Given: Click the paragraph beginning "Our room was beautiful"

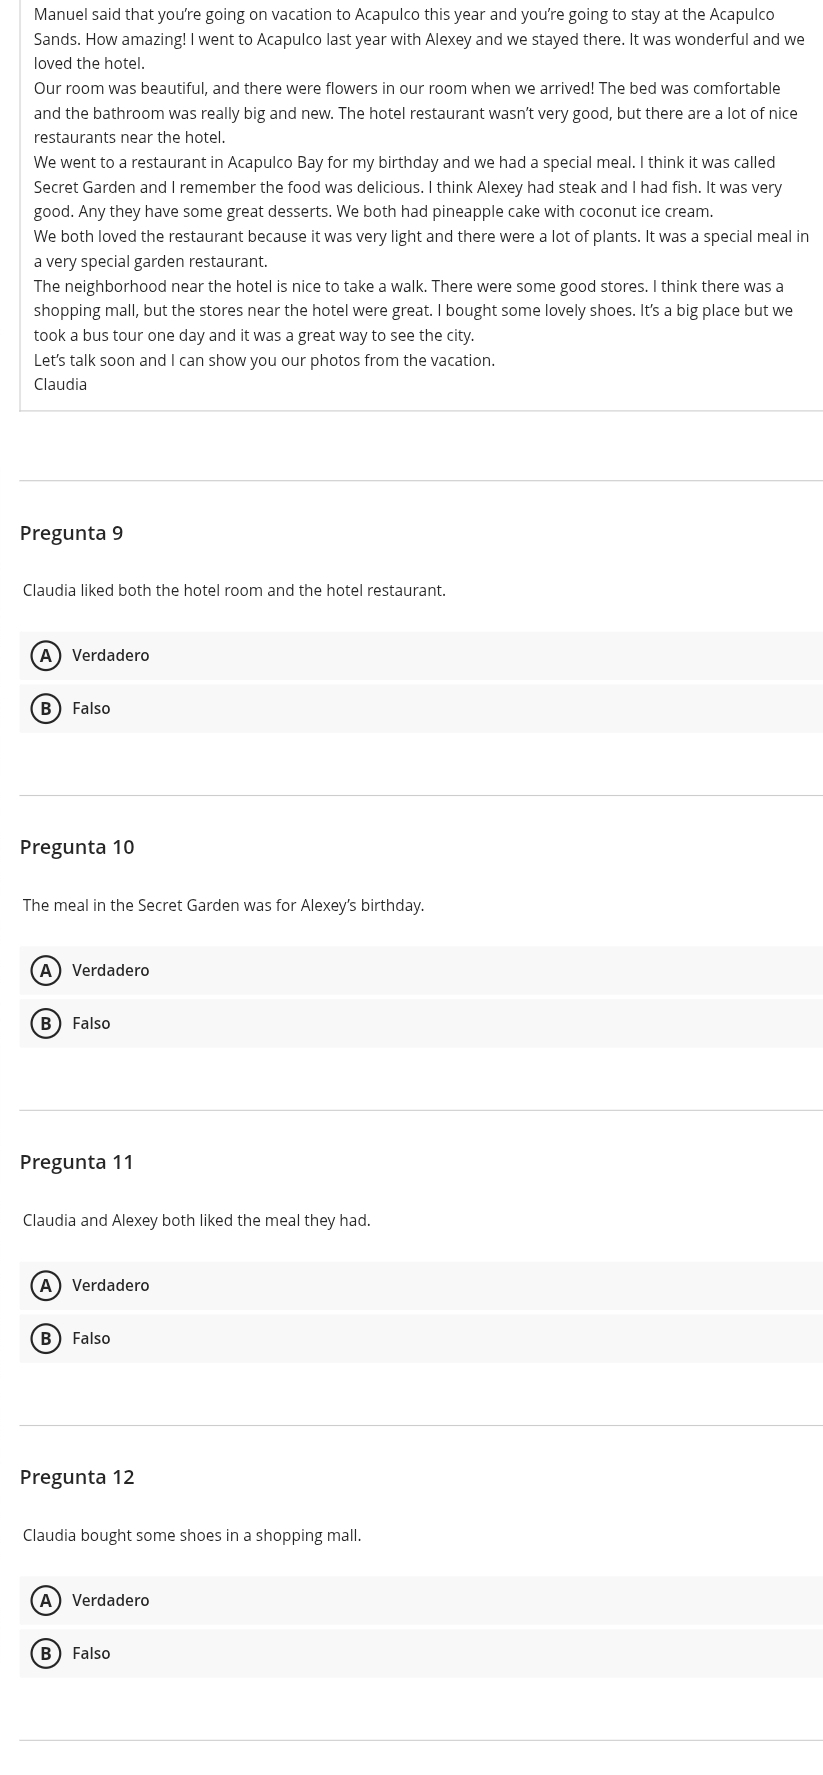Looking at the screenshot, I should click(415, 113).
